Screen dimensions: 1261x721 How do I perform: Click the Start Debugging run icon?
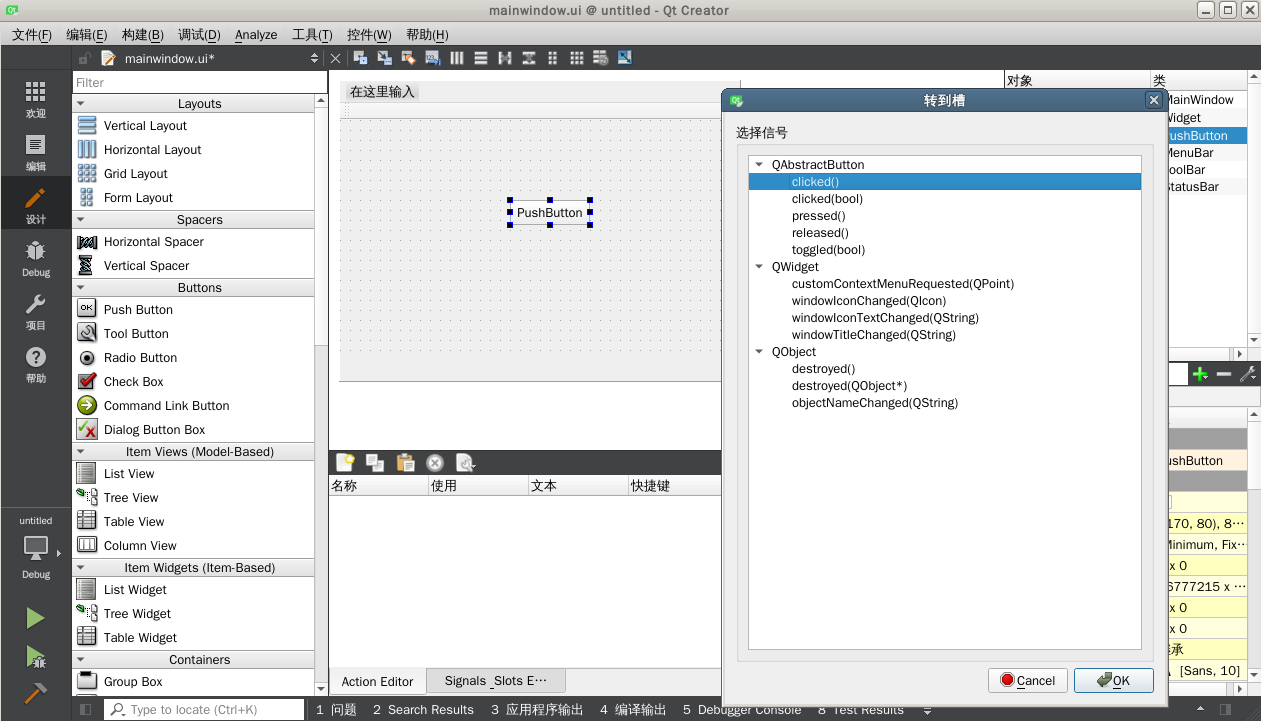[x=35, y=657]
